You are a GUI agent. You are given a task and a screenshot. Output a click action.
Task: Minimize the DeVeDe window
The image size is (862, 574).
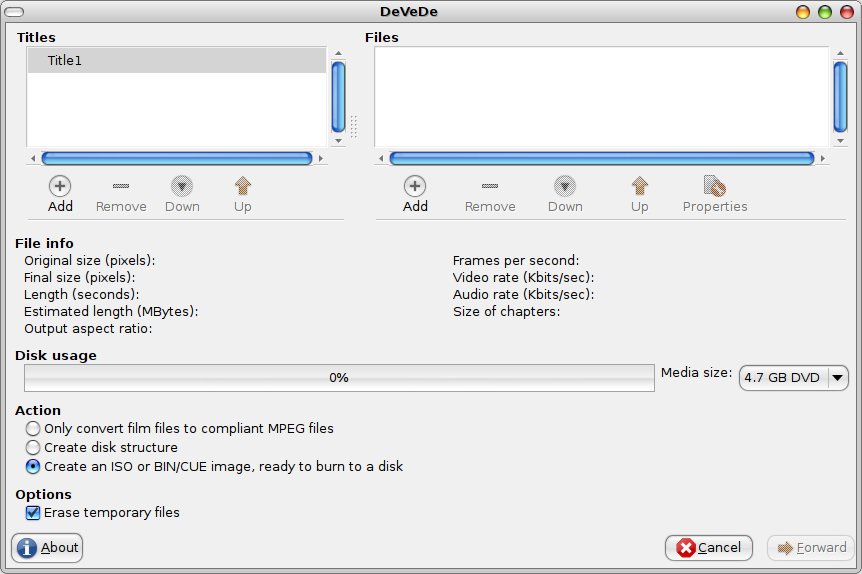pyautogui.click(x=803, y=12)
